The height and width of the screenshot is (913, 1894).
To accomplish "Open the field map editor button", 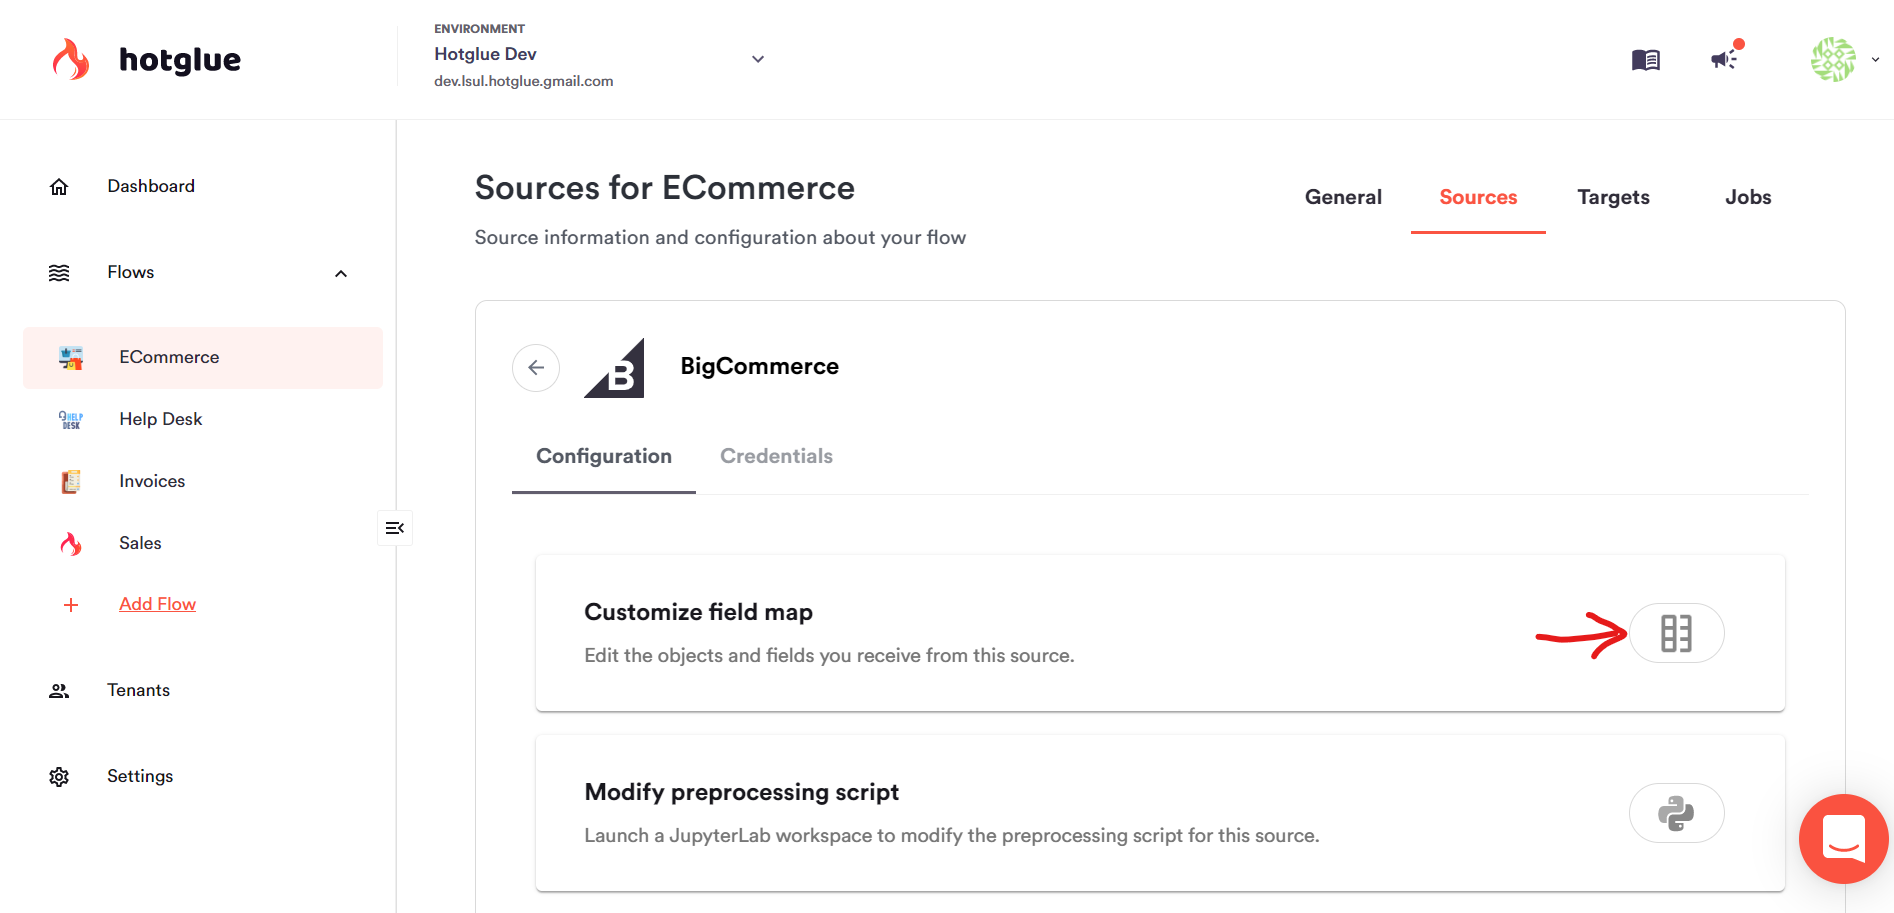I will coord(1677,633).
